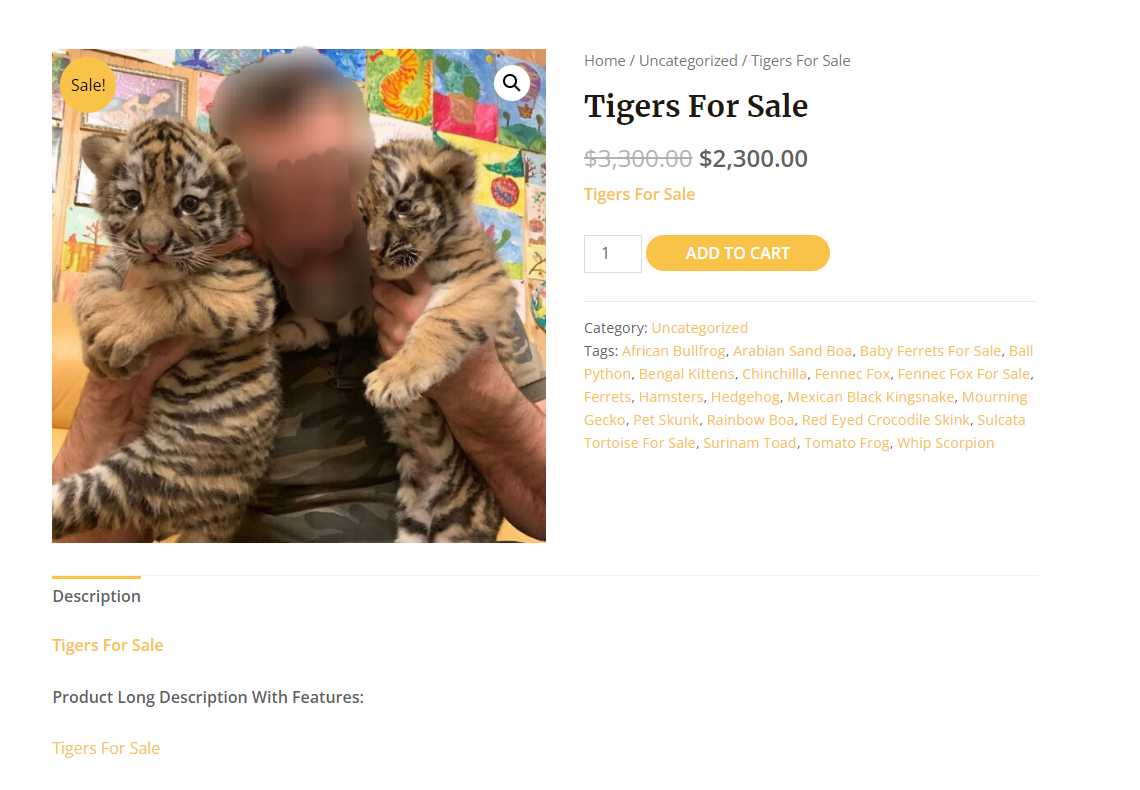Click the ADD TO CART button
The height and width of the screenshot is (790, 1140).
coord(738,253)
